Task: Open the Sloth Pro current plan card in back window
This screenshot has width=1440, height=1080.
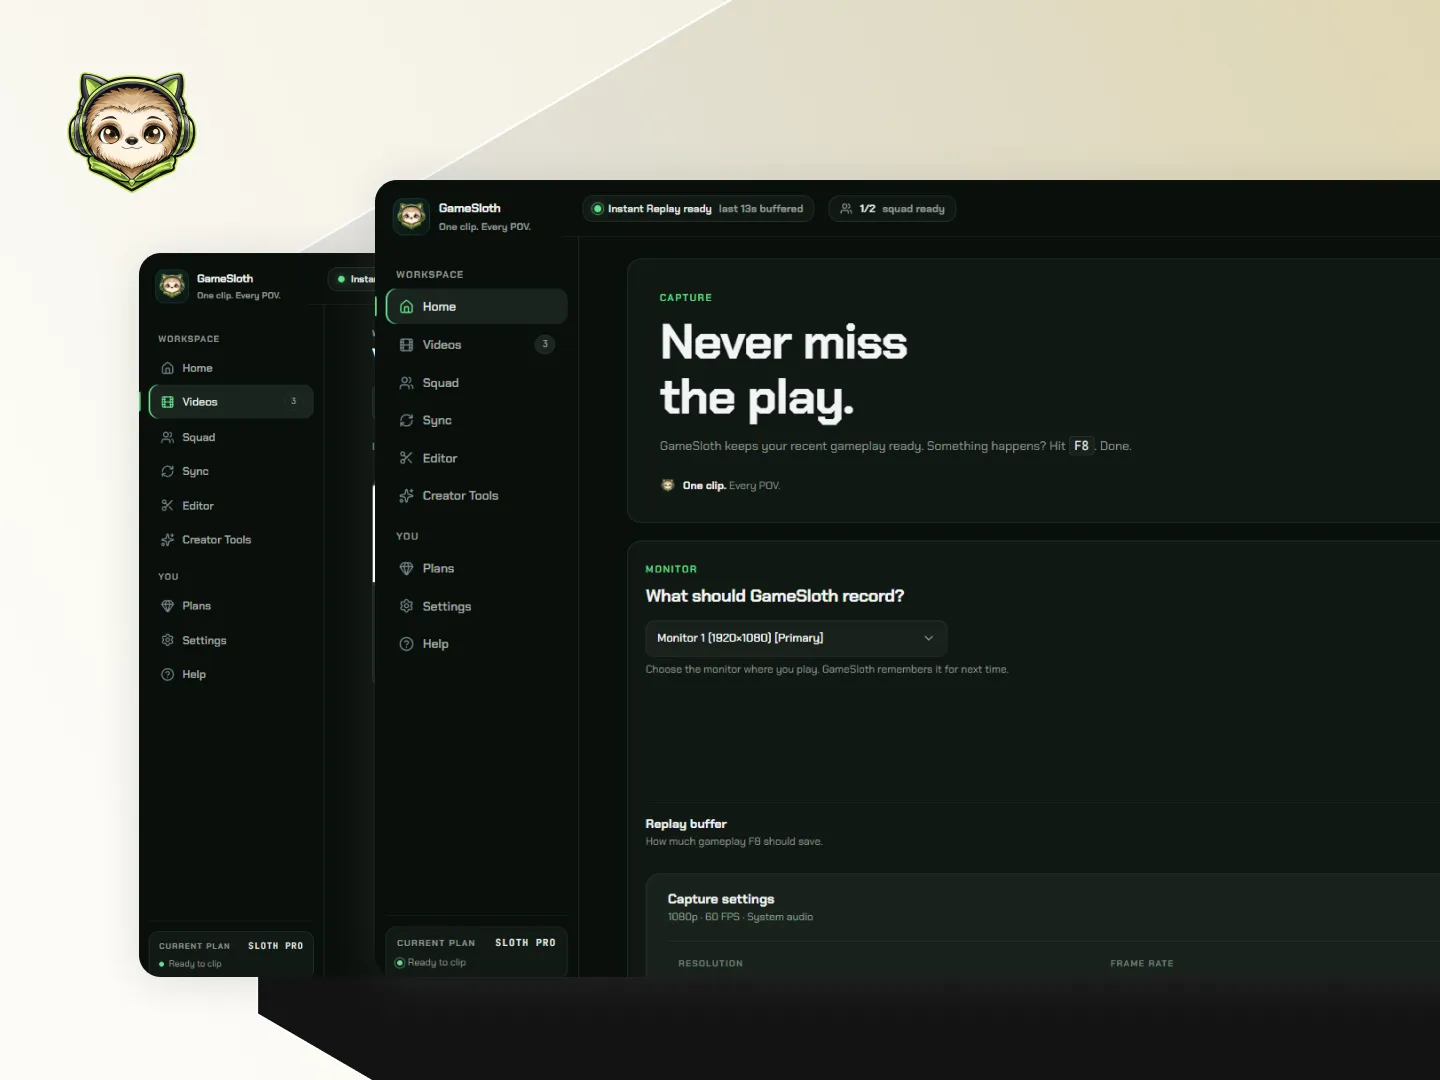Action: coord(231,954)
